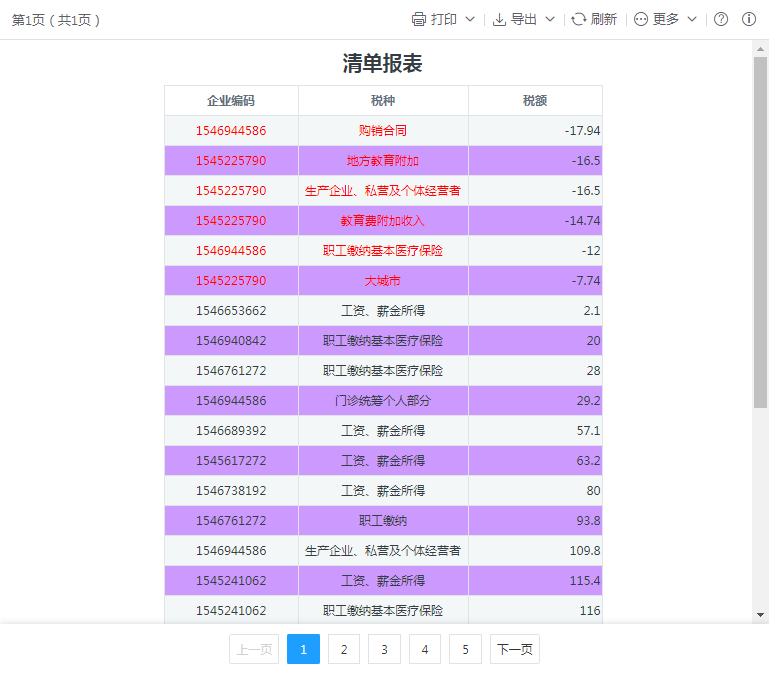Open help question mark icon
Viewport: 769px width, 674px height.
tap(721, 20)
